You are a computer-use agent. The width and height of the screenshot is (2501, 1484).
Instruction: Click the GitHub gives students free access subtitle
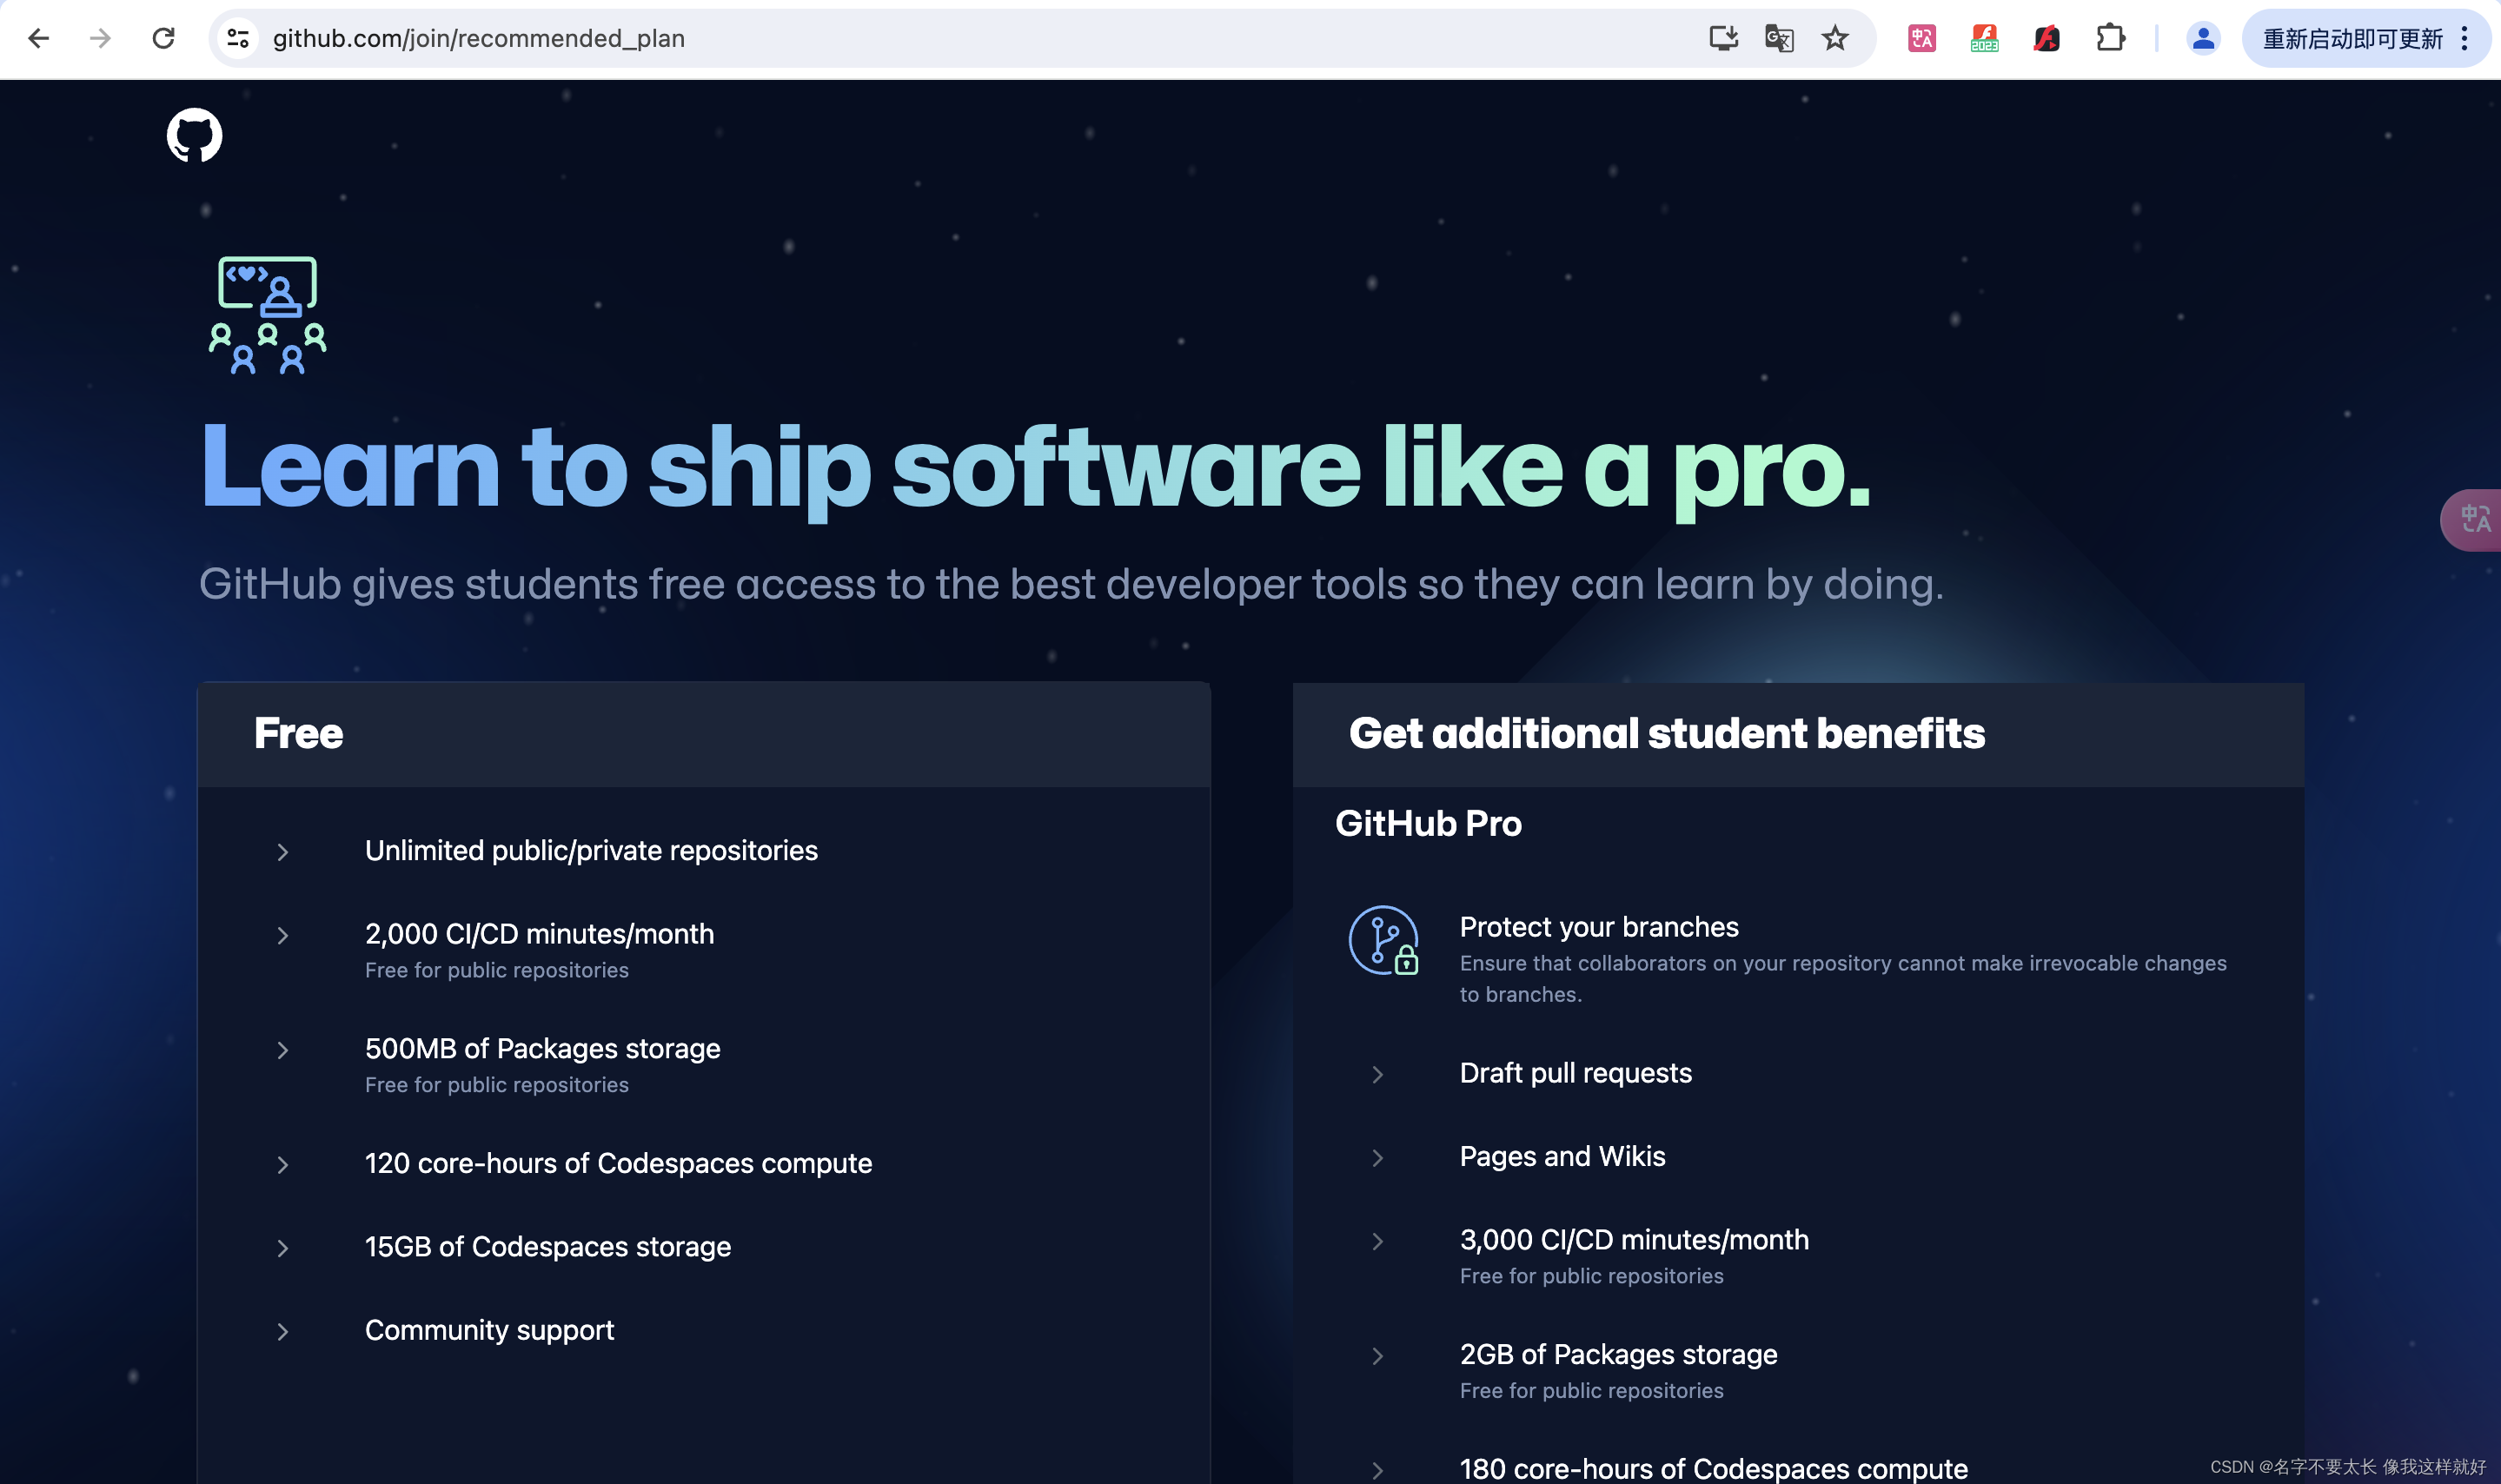click(x=1071, y=584)
